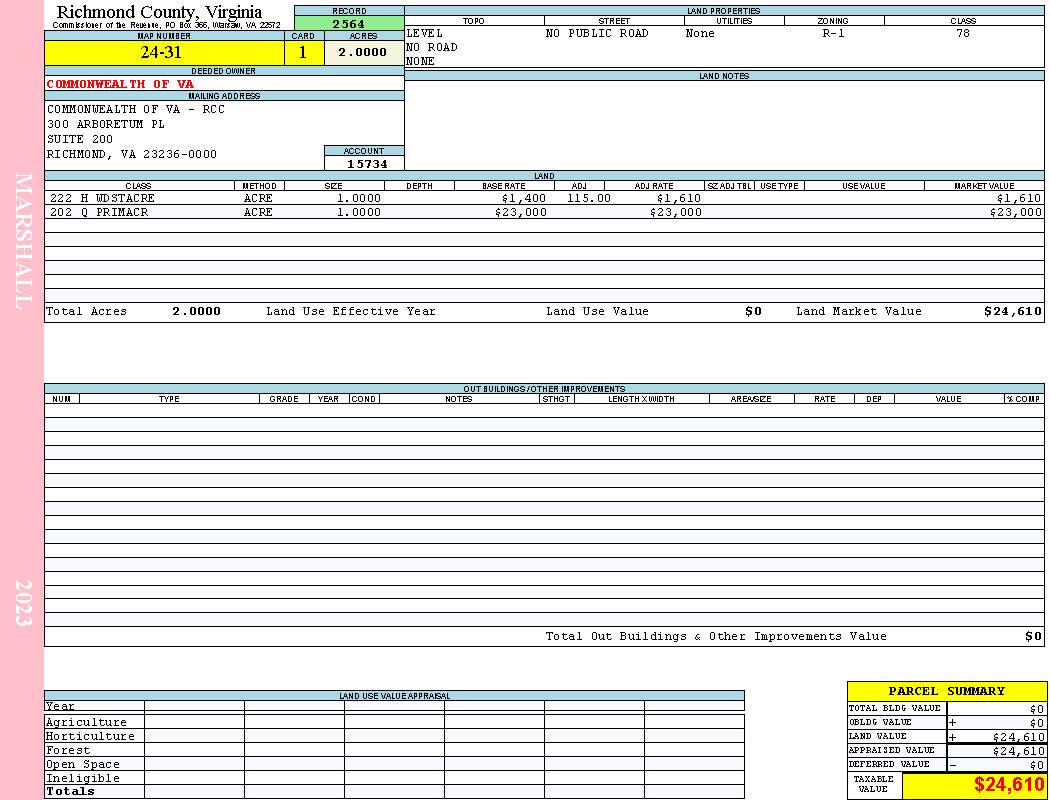Click the PARCEL SUMMARY heading
Image resolution: width=1050 pixels, height=800 pixels.
click(x=947, y=691)
